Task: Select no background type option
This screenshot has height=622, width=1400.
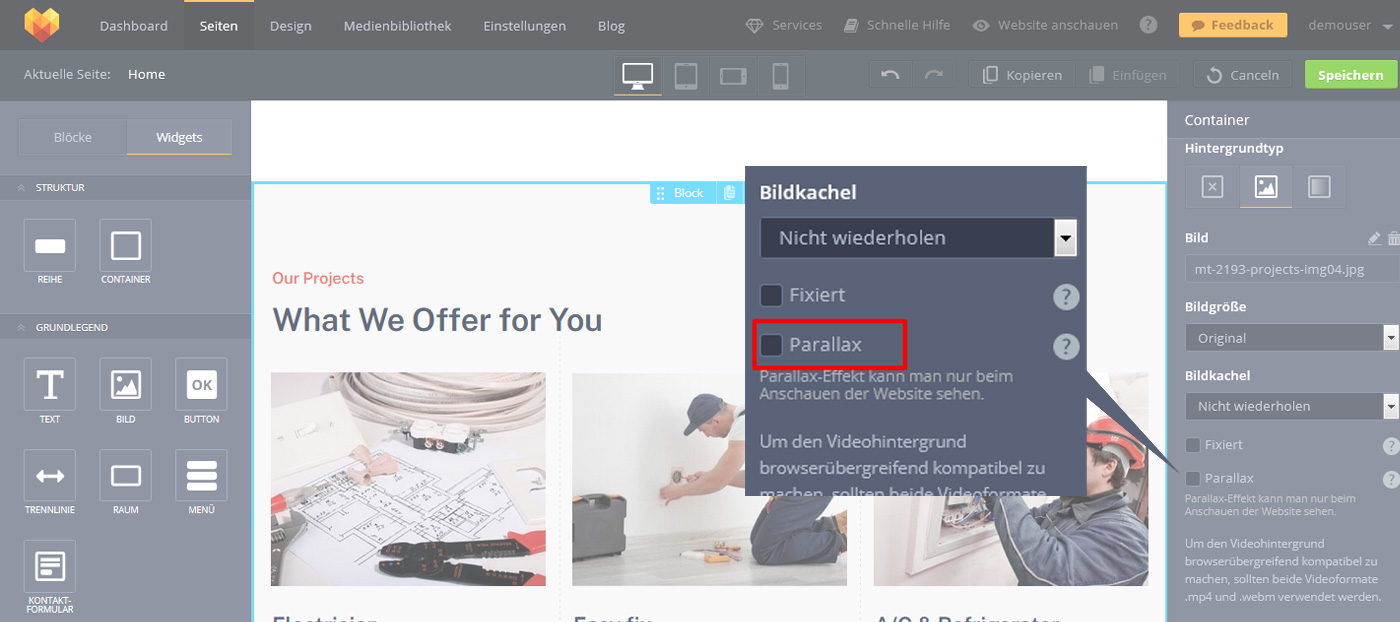Action: [x=1212, y=187]
